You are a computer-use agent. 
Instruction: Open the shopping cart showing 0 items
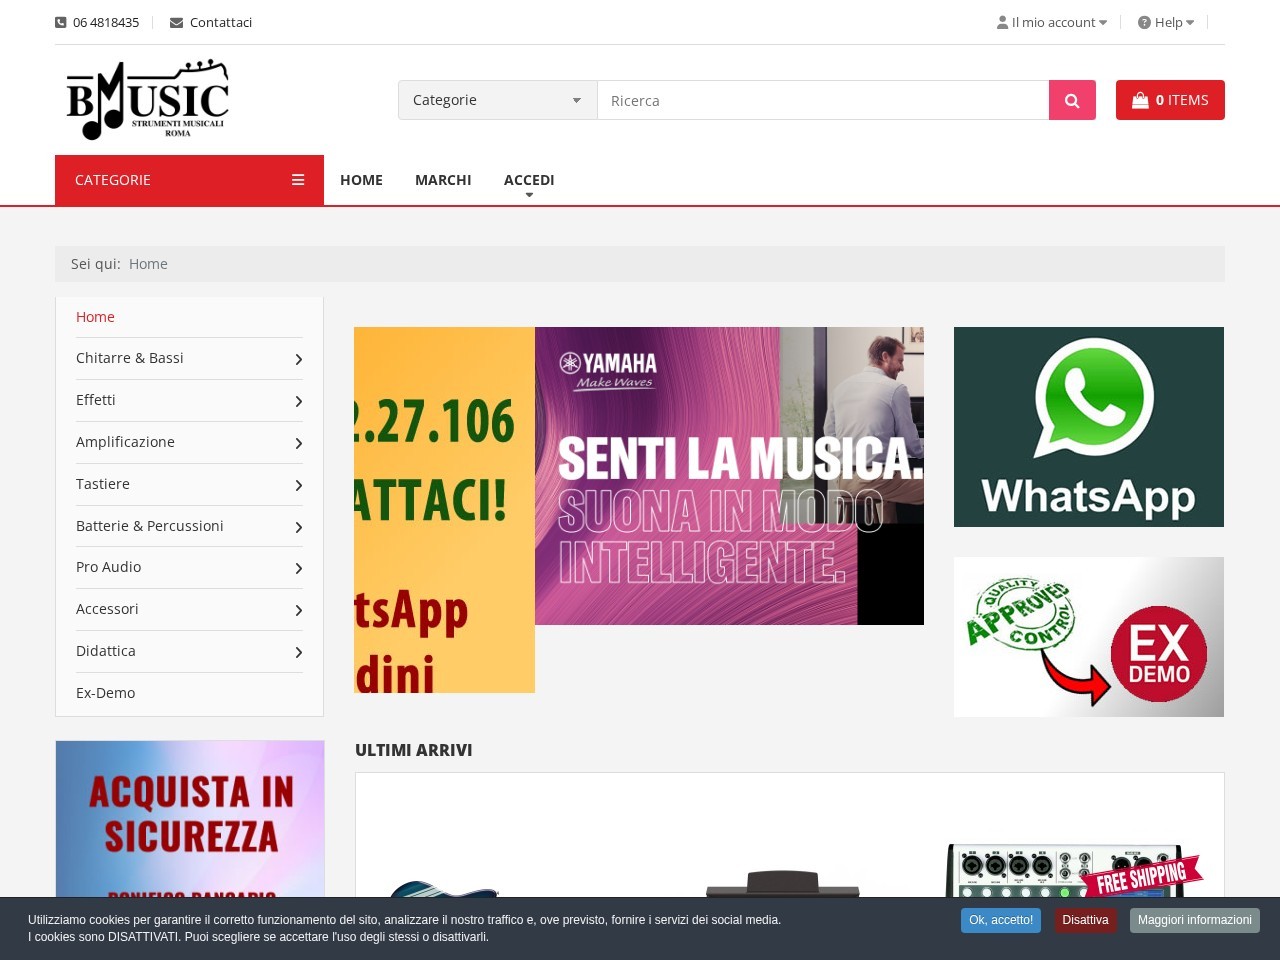(x=1169, y=100)
